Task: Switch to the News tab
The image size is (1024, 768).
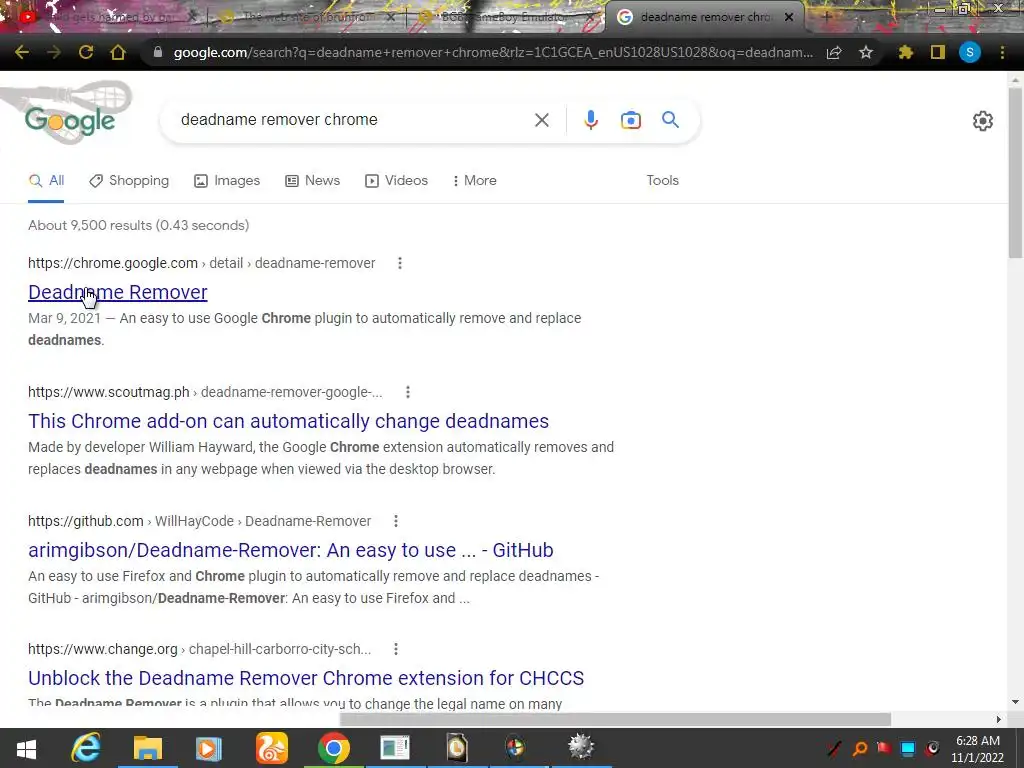Action: (312, 181)
